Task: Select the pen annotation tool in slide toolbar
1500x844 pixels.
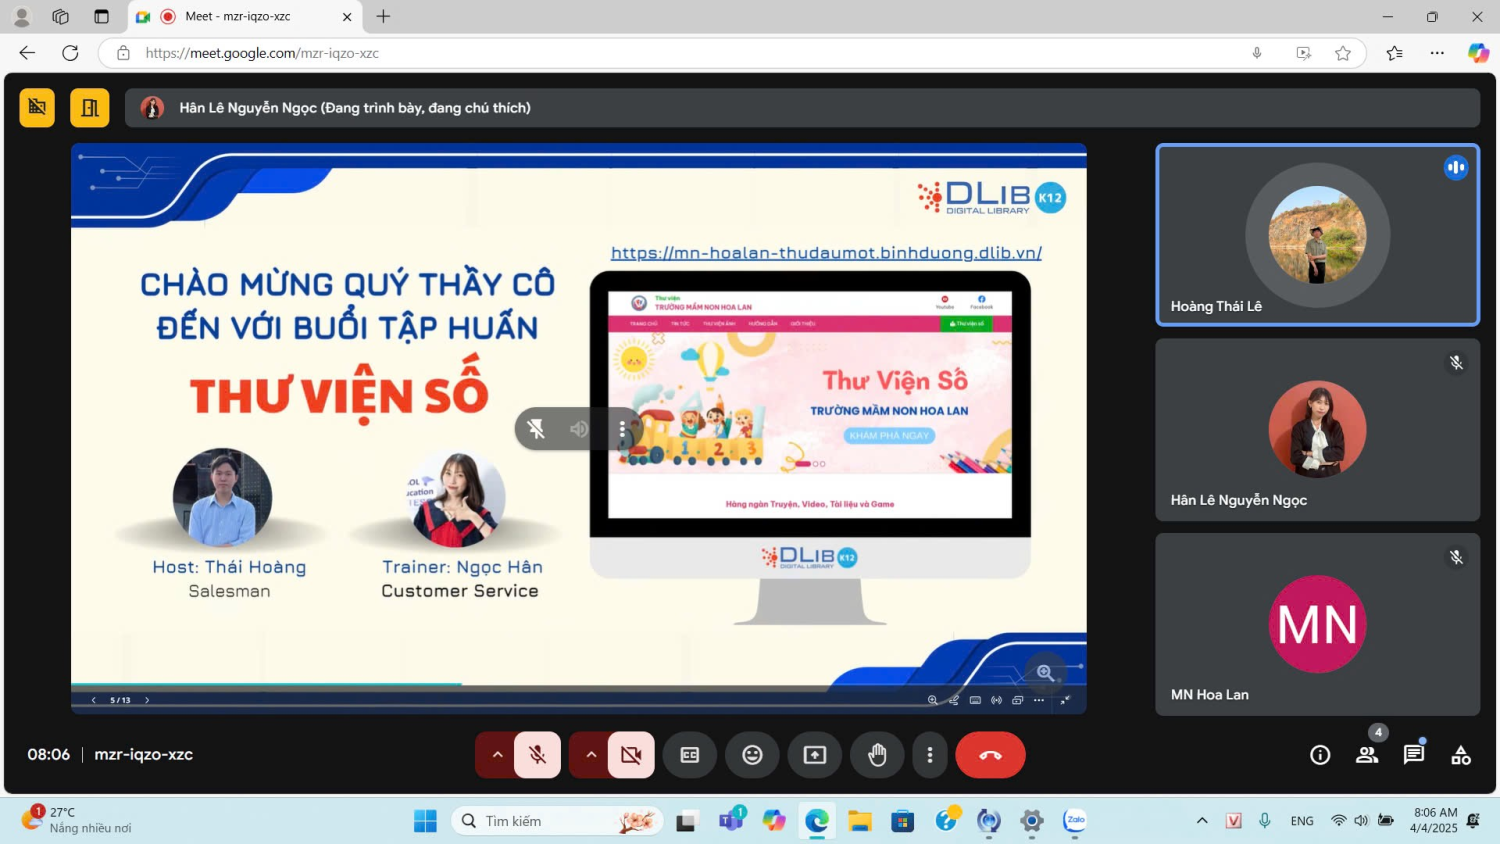Action: click(954, 700)
